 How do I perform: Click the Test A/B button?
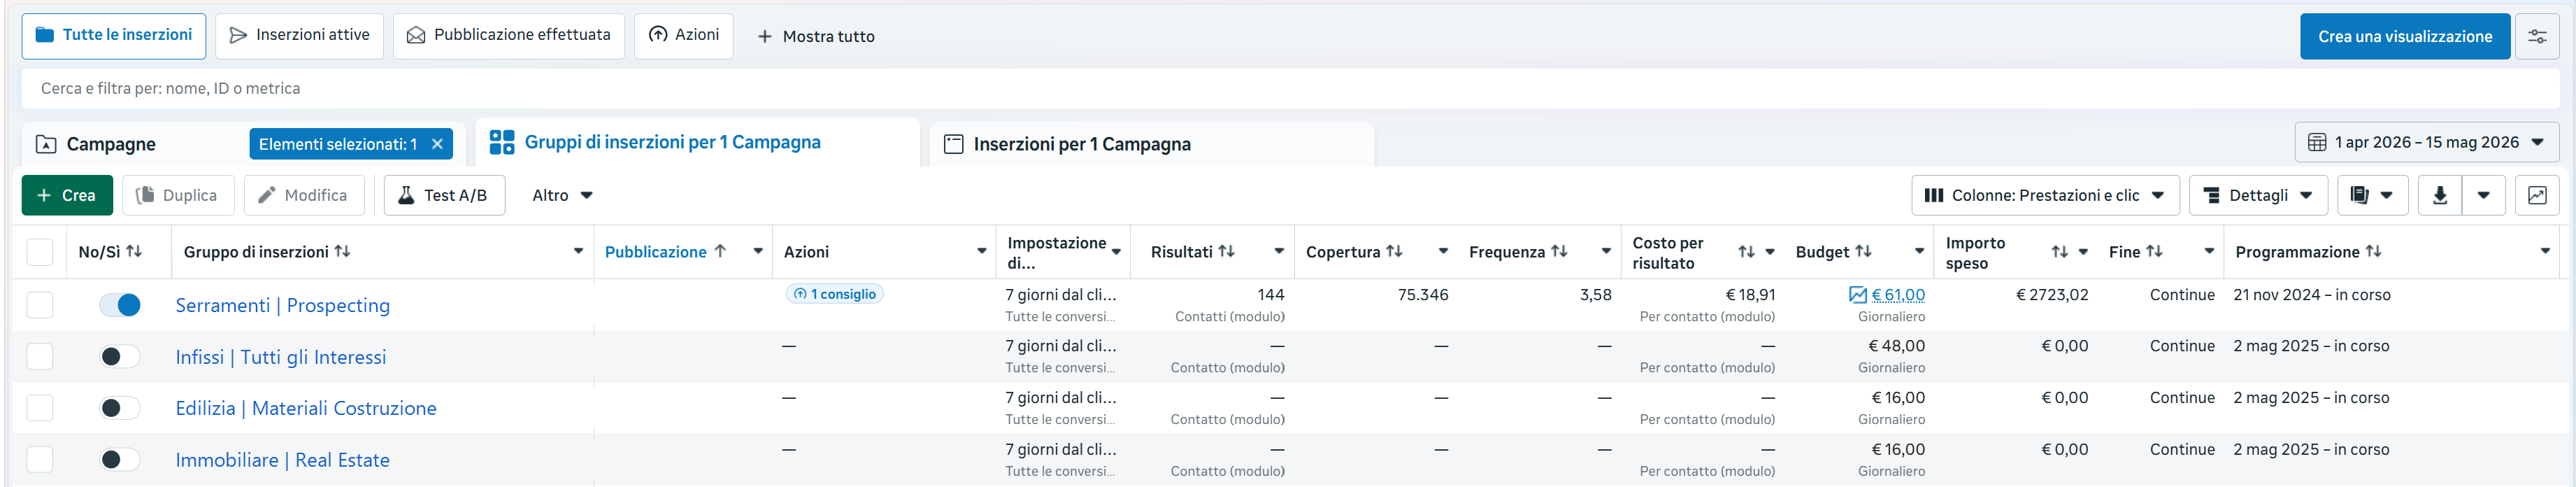pyautogui.click(x=444, y=195)
